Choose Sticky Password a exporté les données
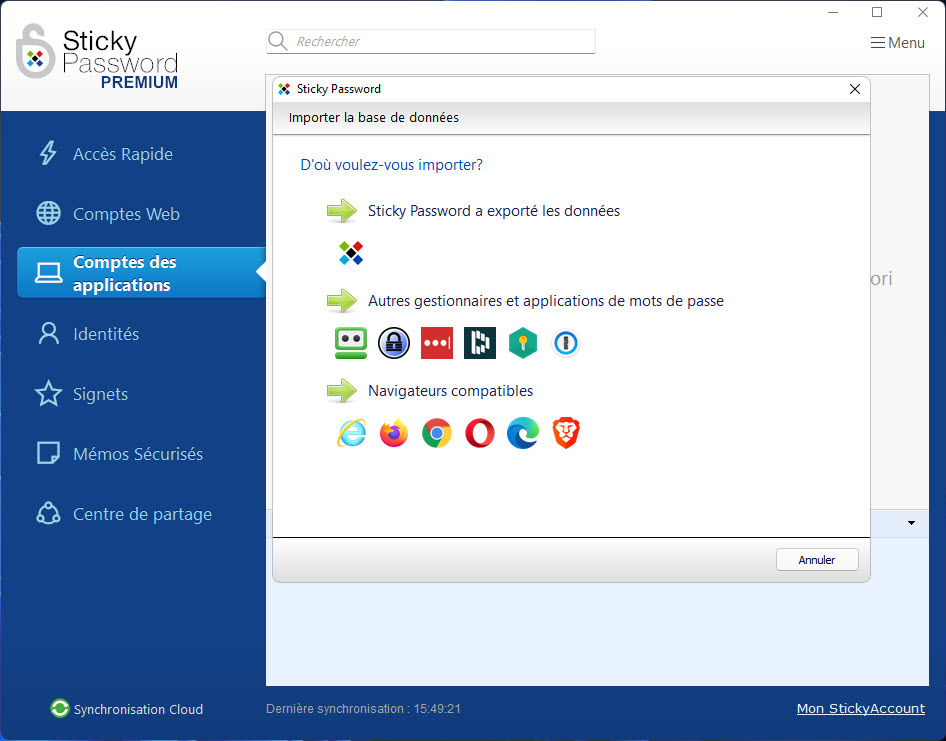 point(494,211)
